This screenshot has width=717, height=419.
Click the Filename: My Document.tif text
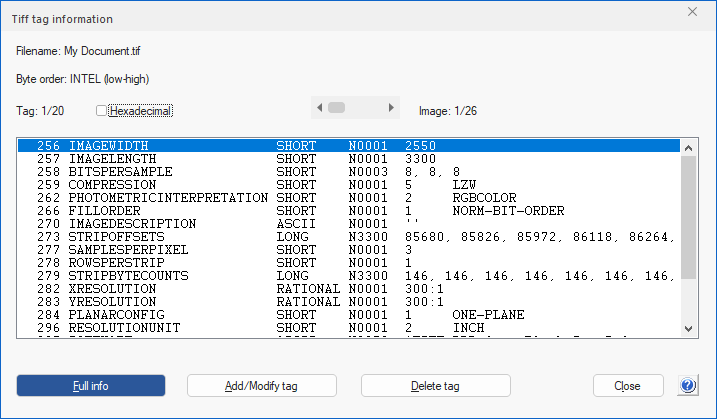click(78, 51)
